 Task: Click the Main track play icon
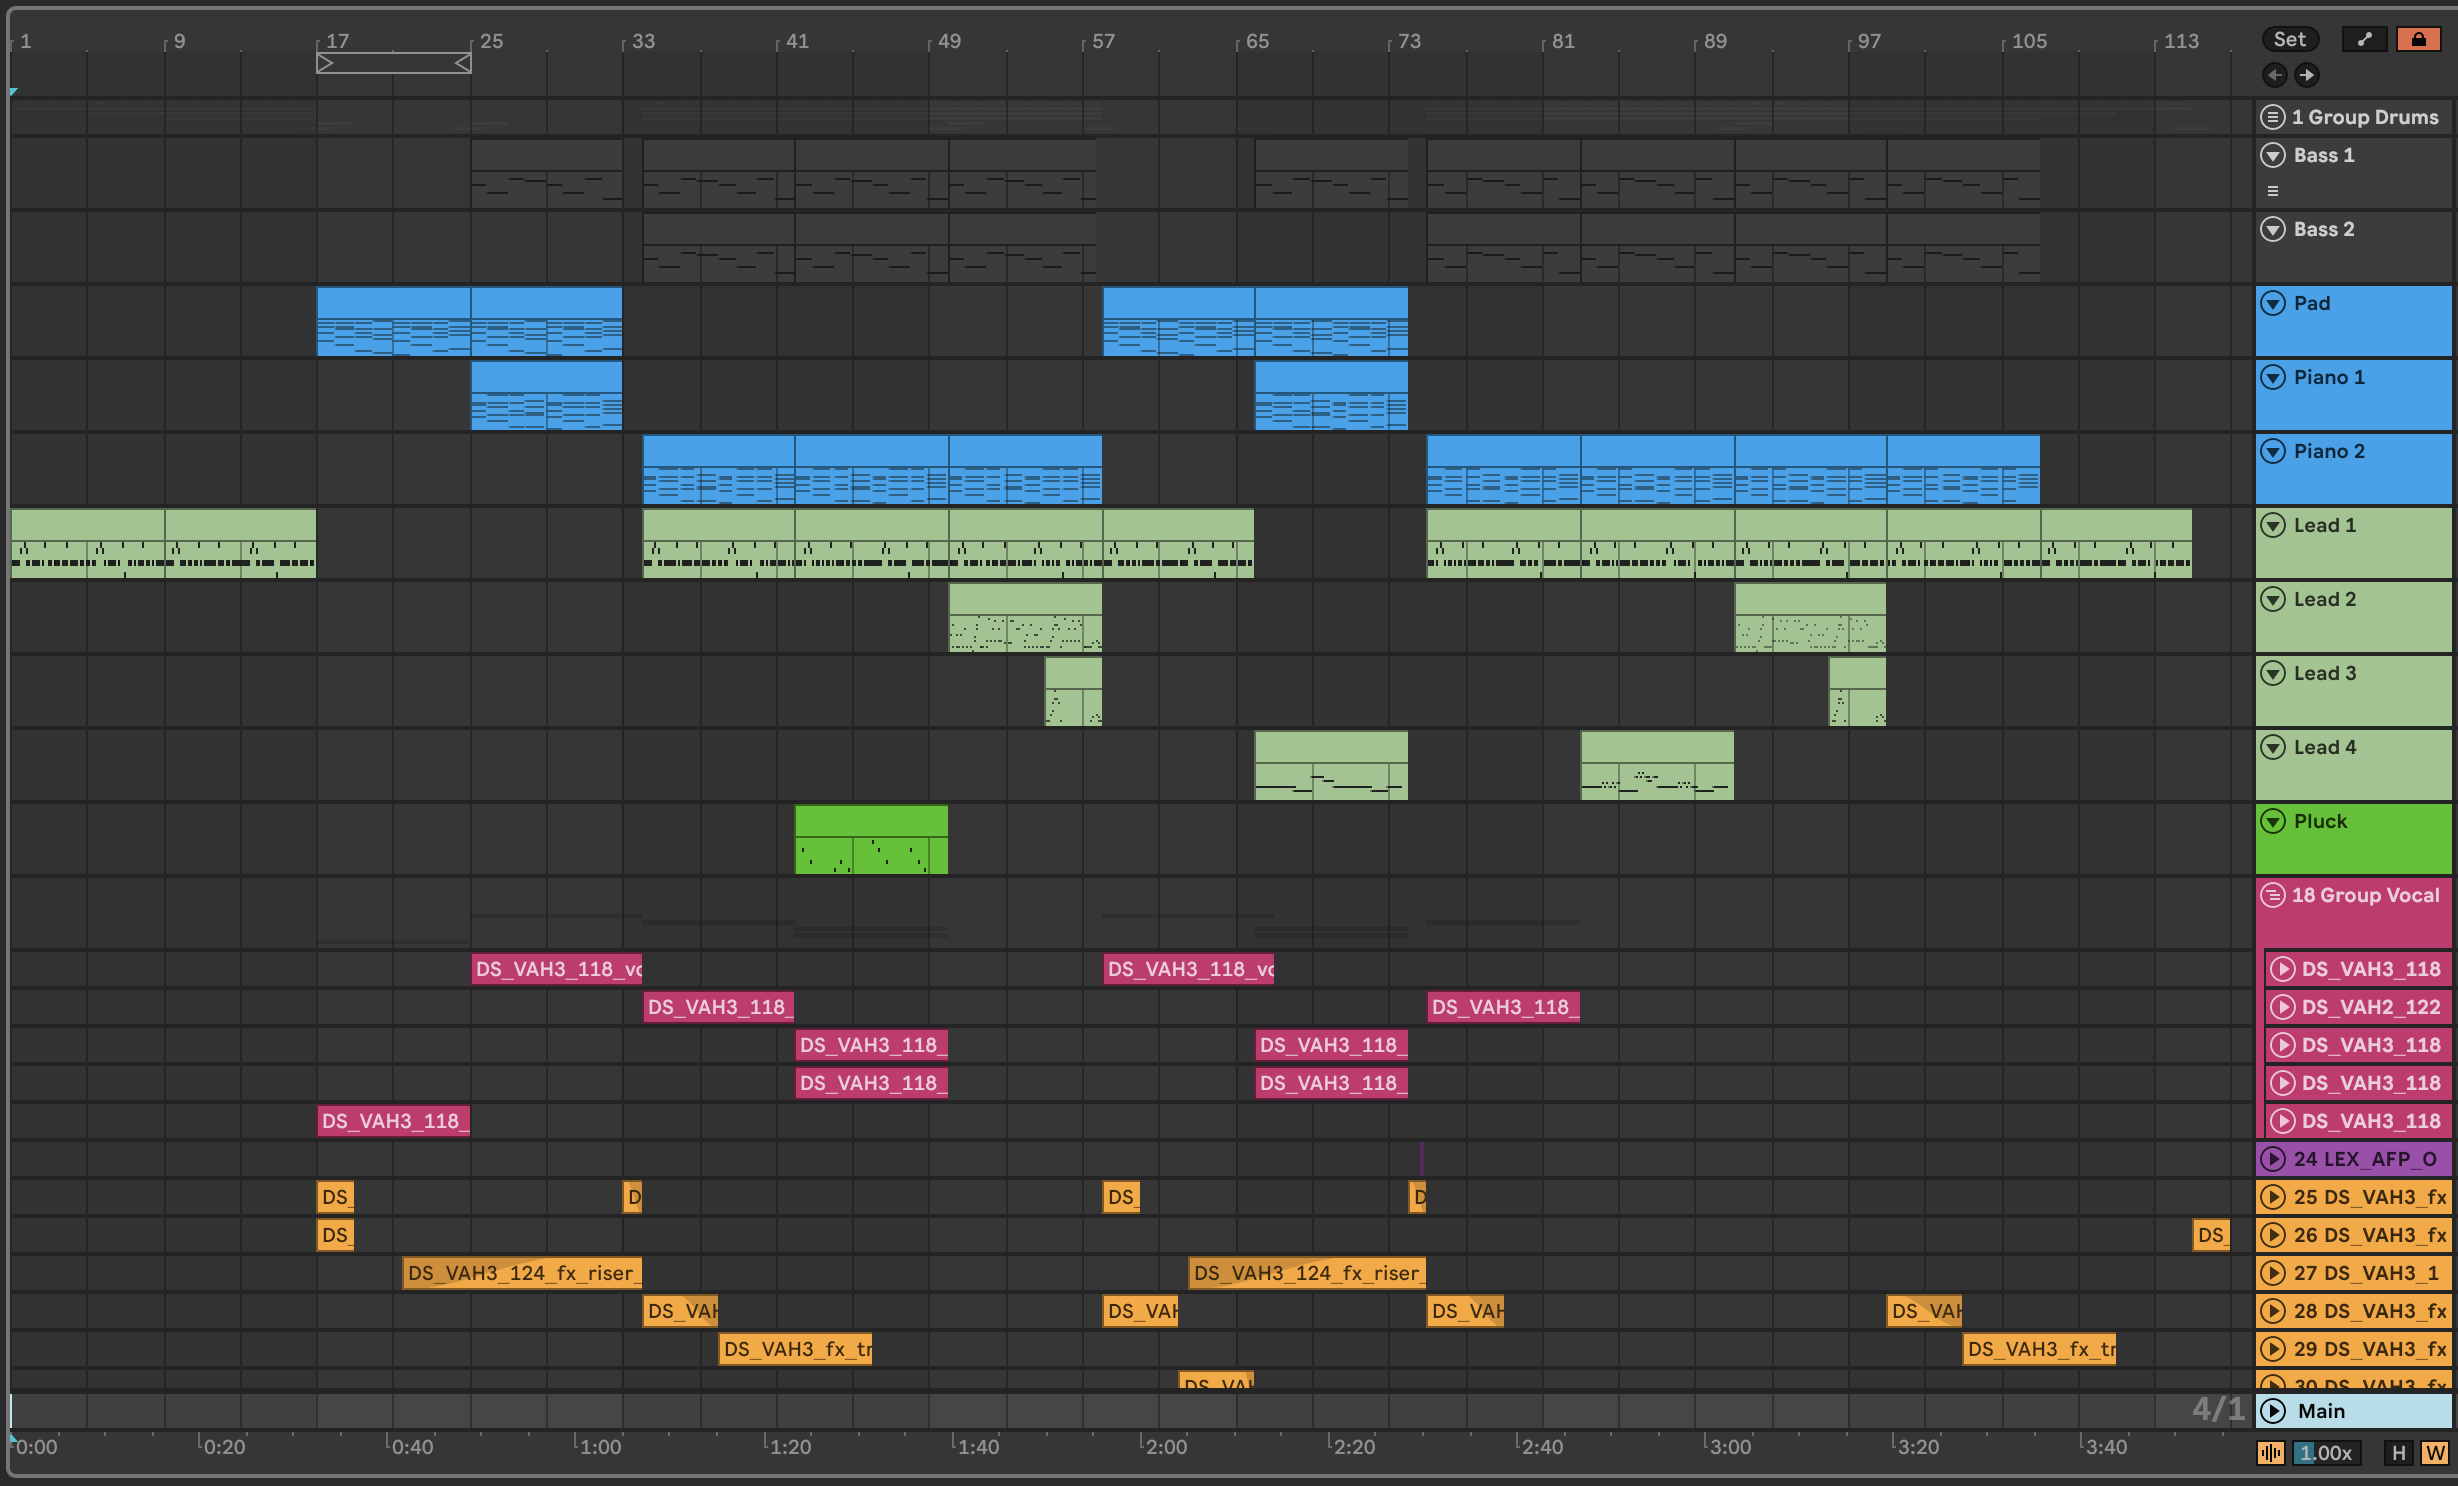[x=2272, y=1411]
